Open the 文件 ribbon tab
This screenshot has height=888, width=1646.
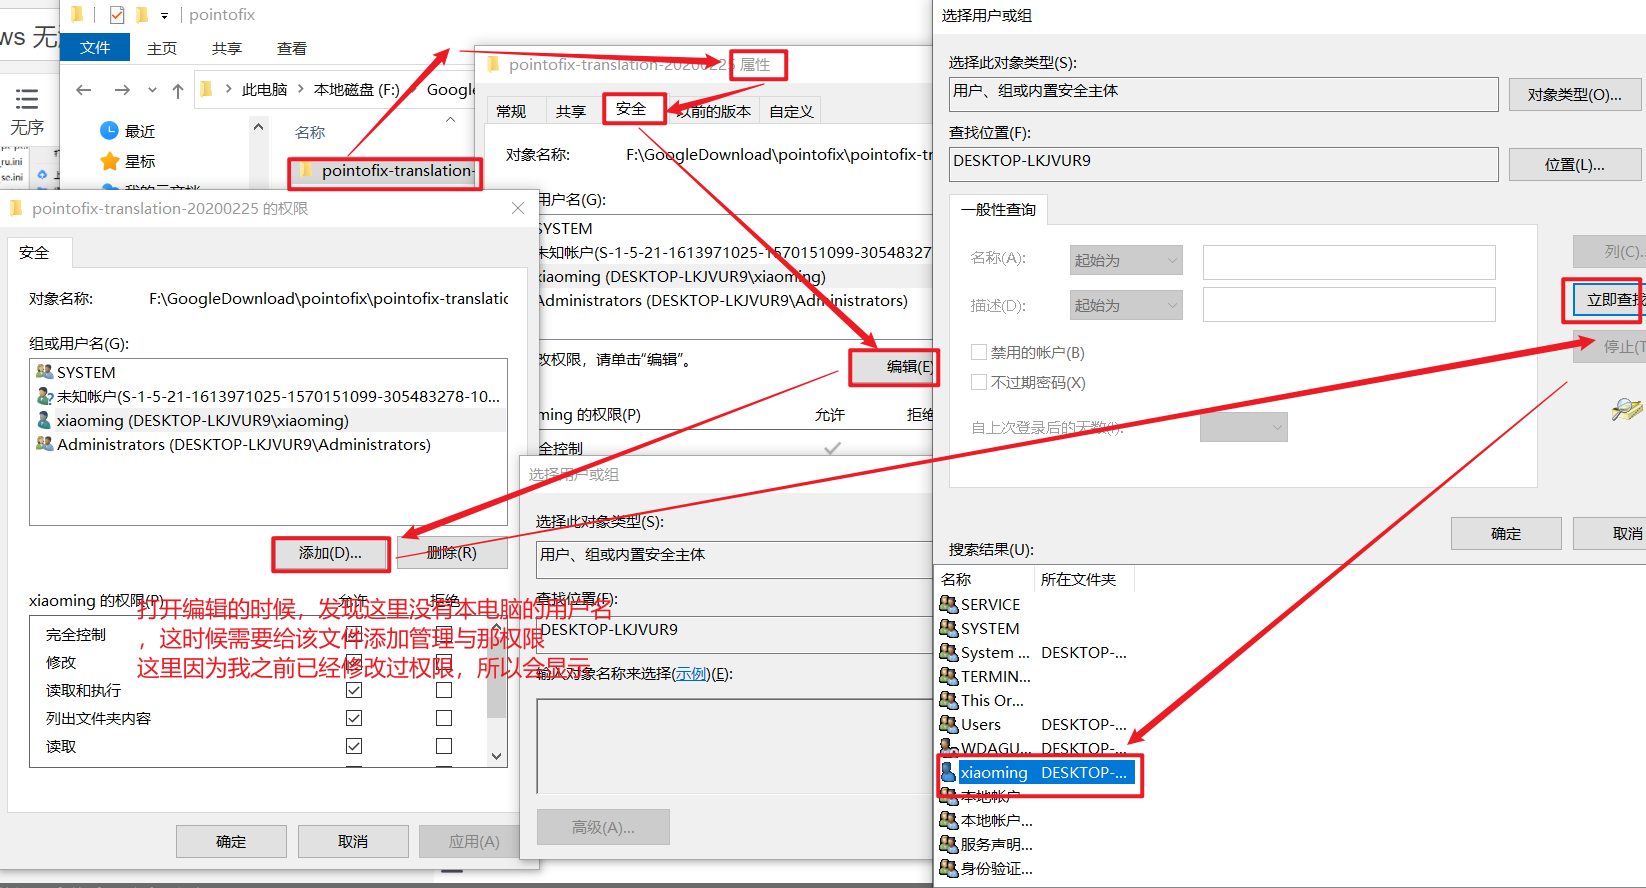pyautogui.click(x=95, y=47)
